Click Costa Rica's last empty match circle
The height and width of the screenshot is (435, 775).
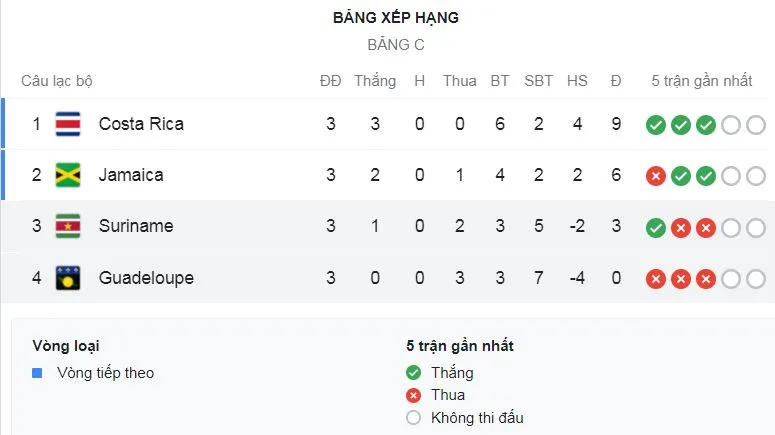pos(755,125)
